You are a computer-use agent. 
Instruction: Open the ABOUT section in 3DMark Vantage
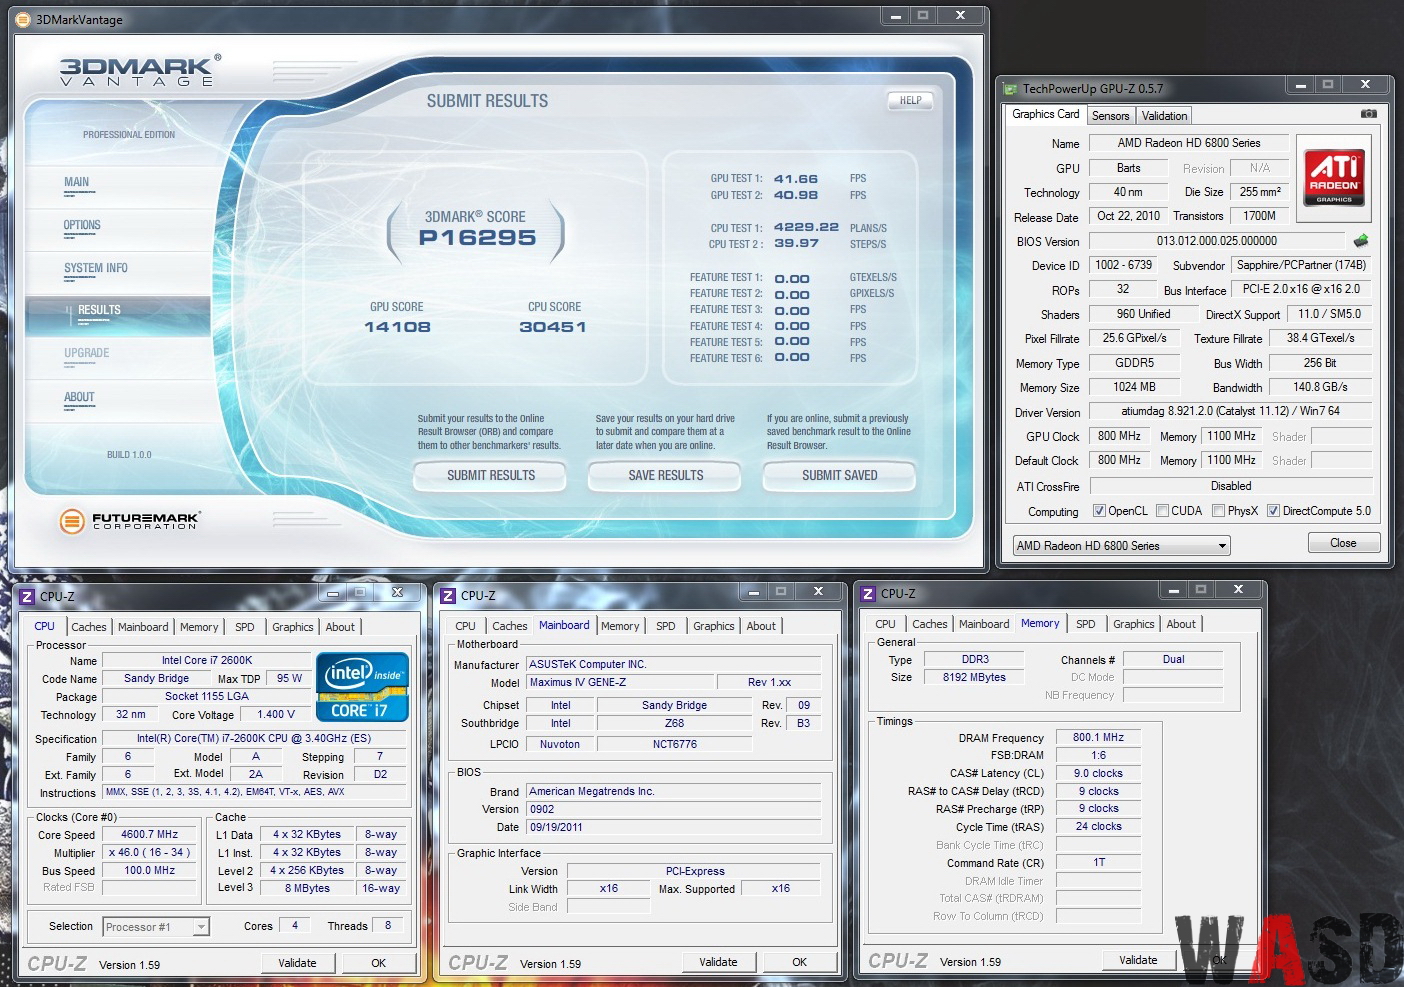[79, 397]
